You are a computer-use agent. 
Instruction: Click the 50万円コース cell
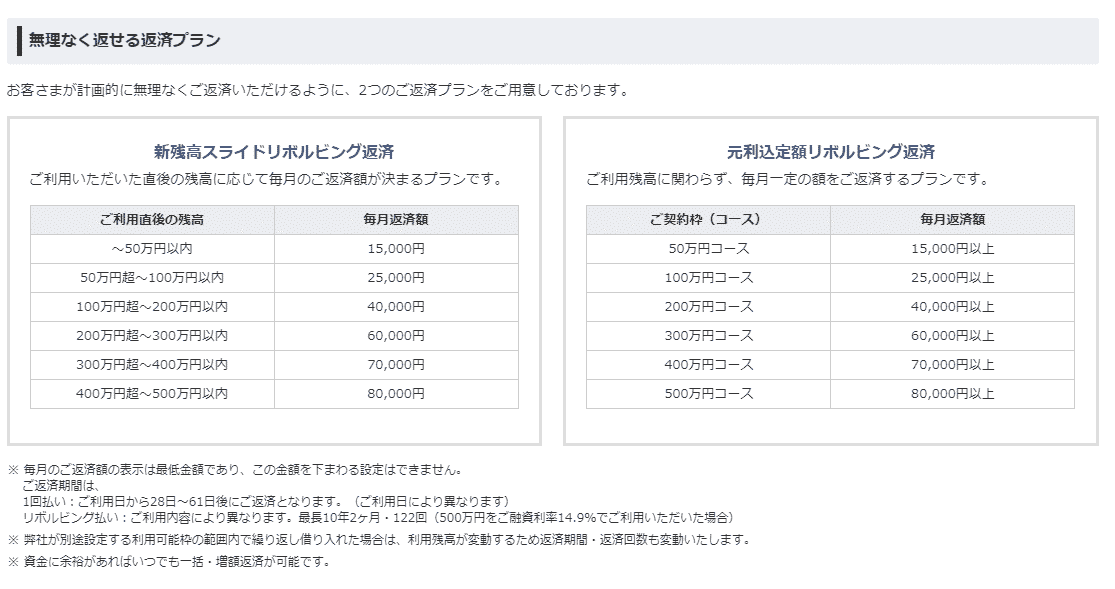[708, 249]
